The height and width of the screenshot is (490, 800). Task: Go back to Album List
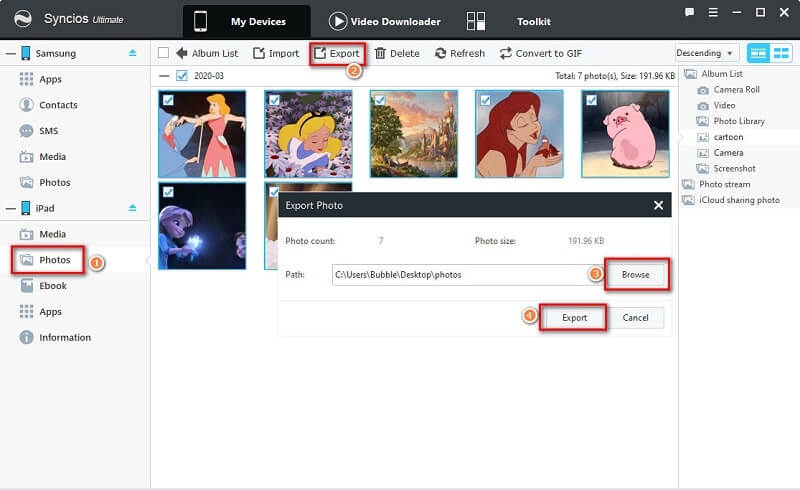click(x=207, y=53)
